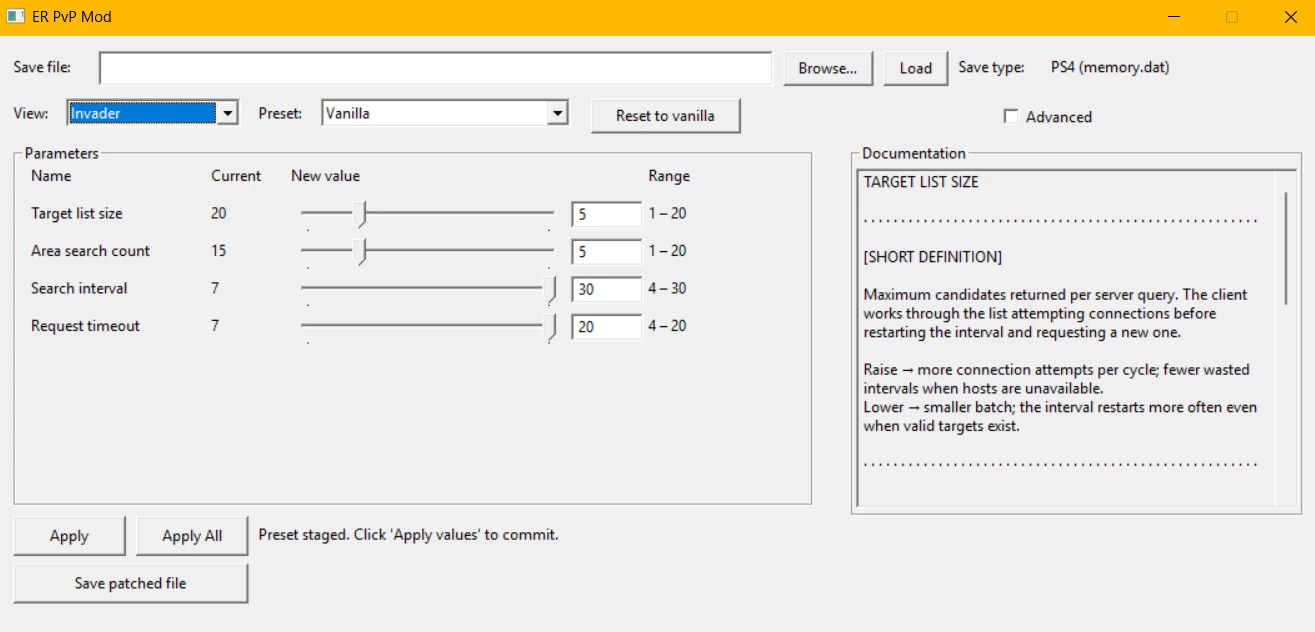Click the 'Search interval' parameter label
Image resolution: width=1315 pixels, height=632 pixels.
click(x=79, y=288)
